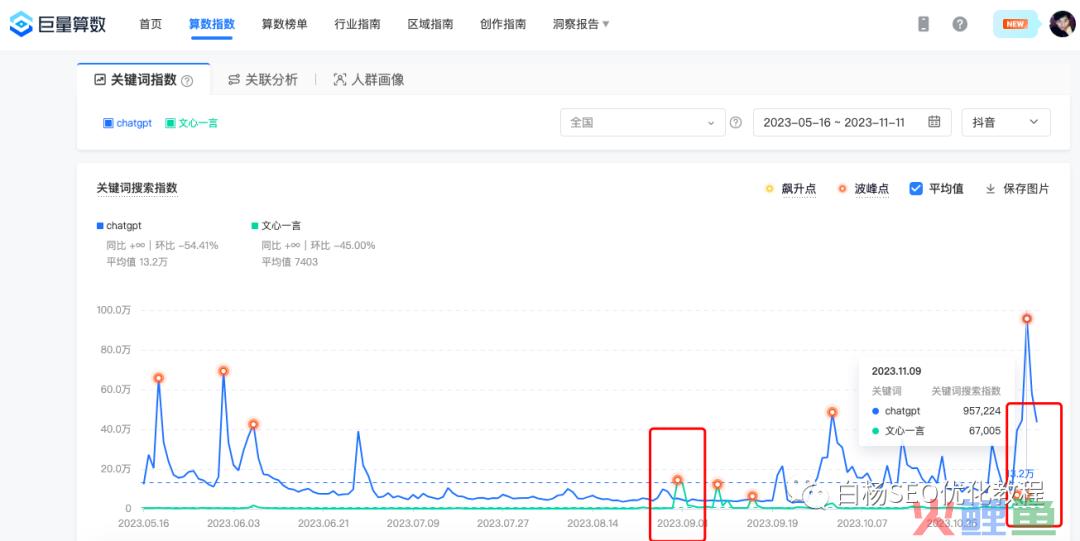Screen dimensions: 1080x541
Task: Click the 文心一言 value 67,005 in tooltip
Action: (985, 431)
